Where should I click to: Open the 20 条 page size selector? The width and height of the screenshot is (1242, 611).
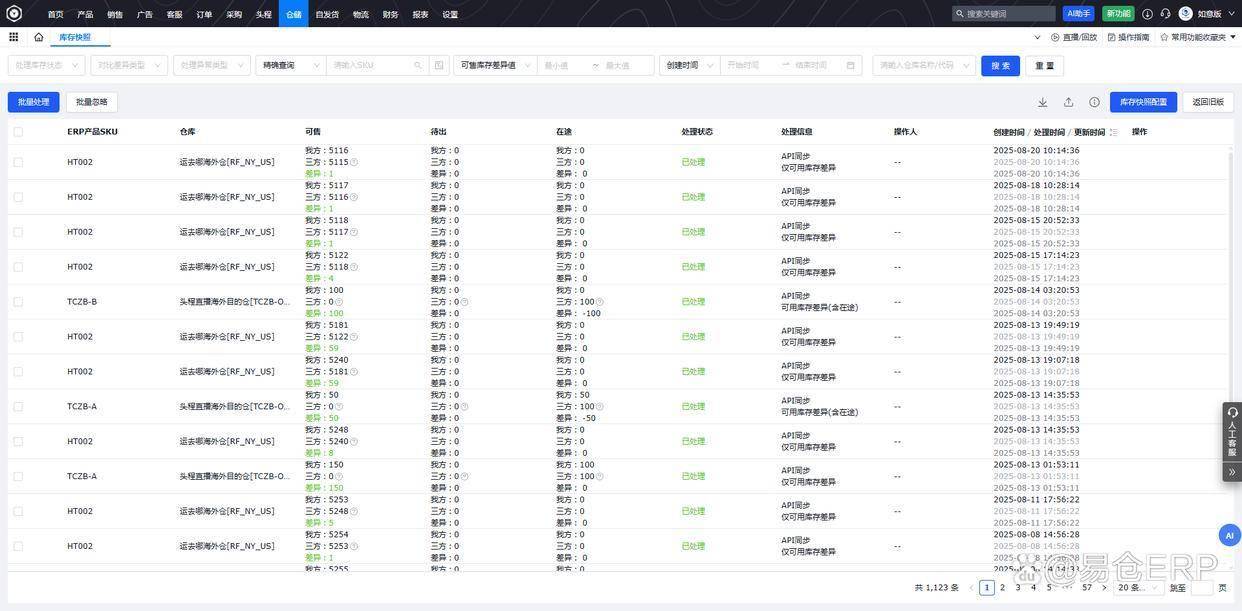[x=1138, y=588]
